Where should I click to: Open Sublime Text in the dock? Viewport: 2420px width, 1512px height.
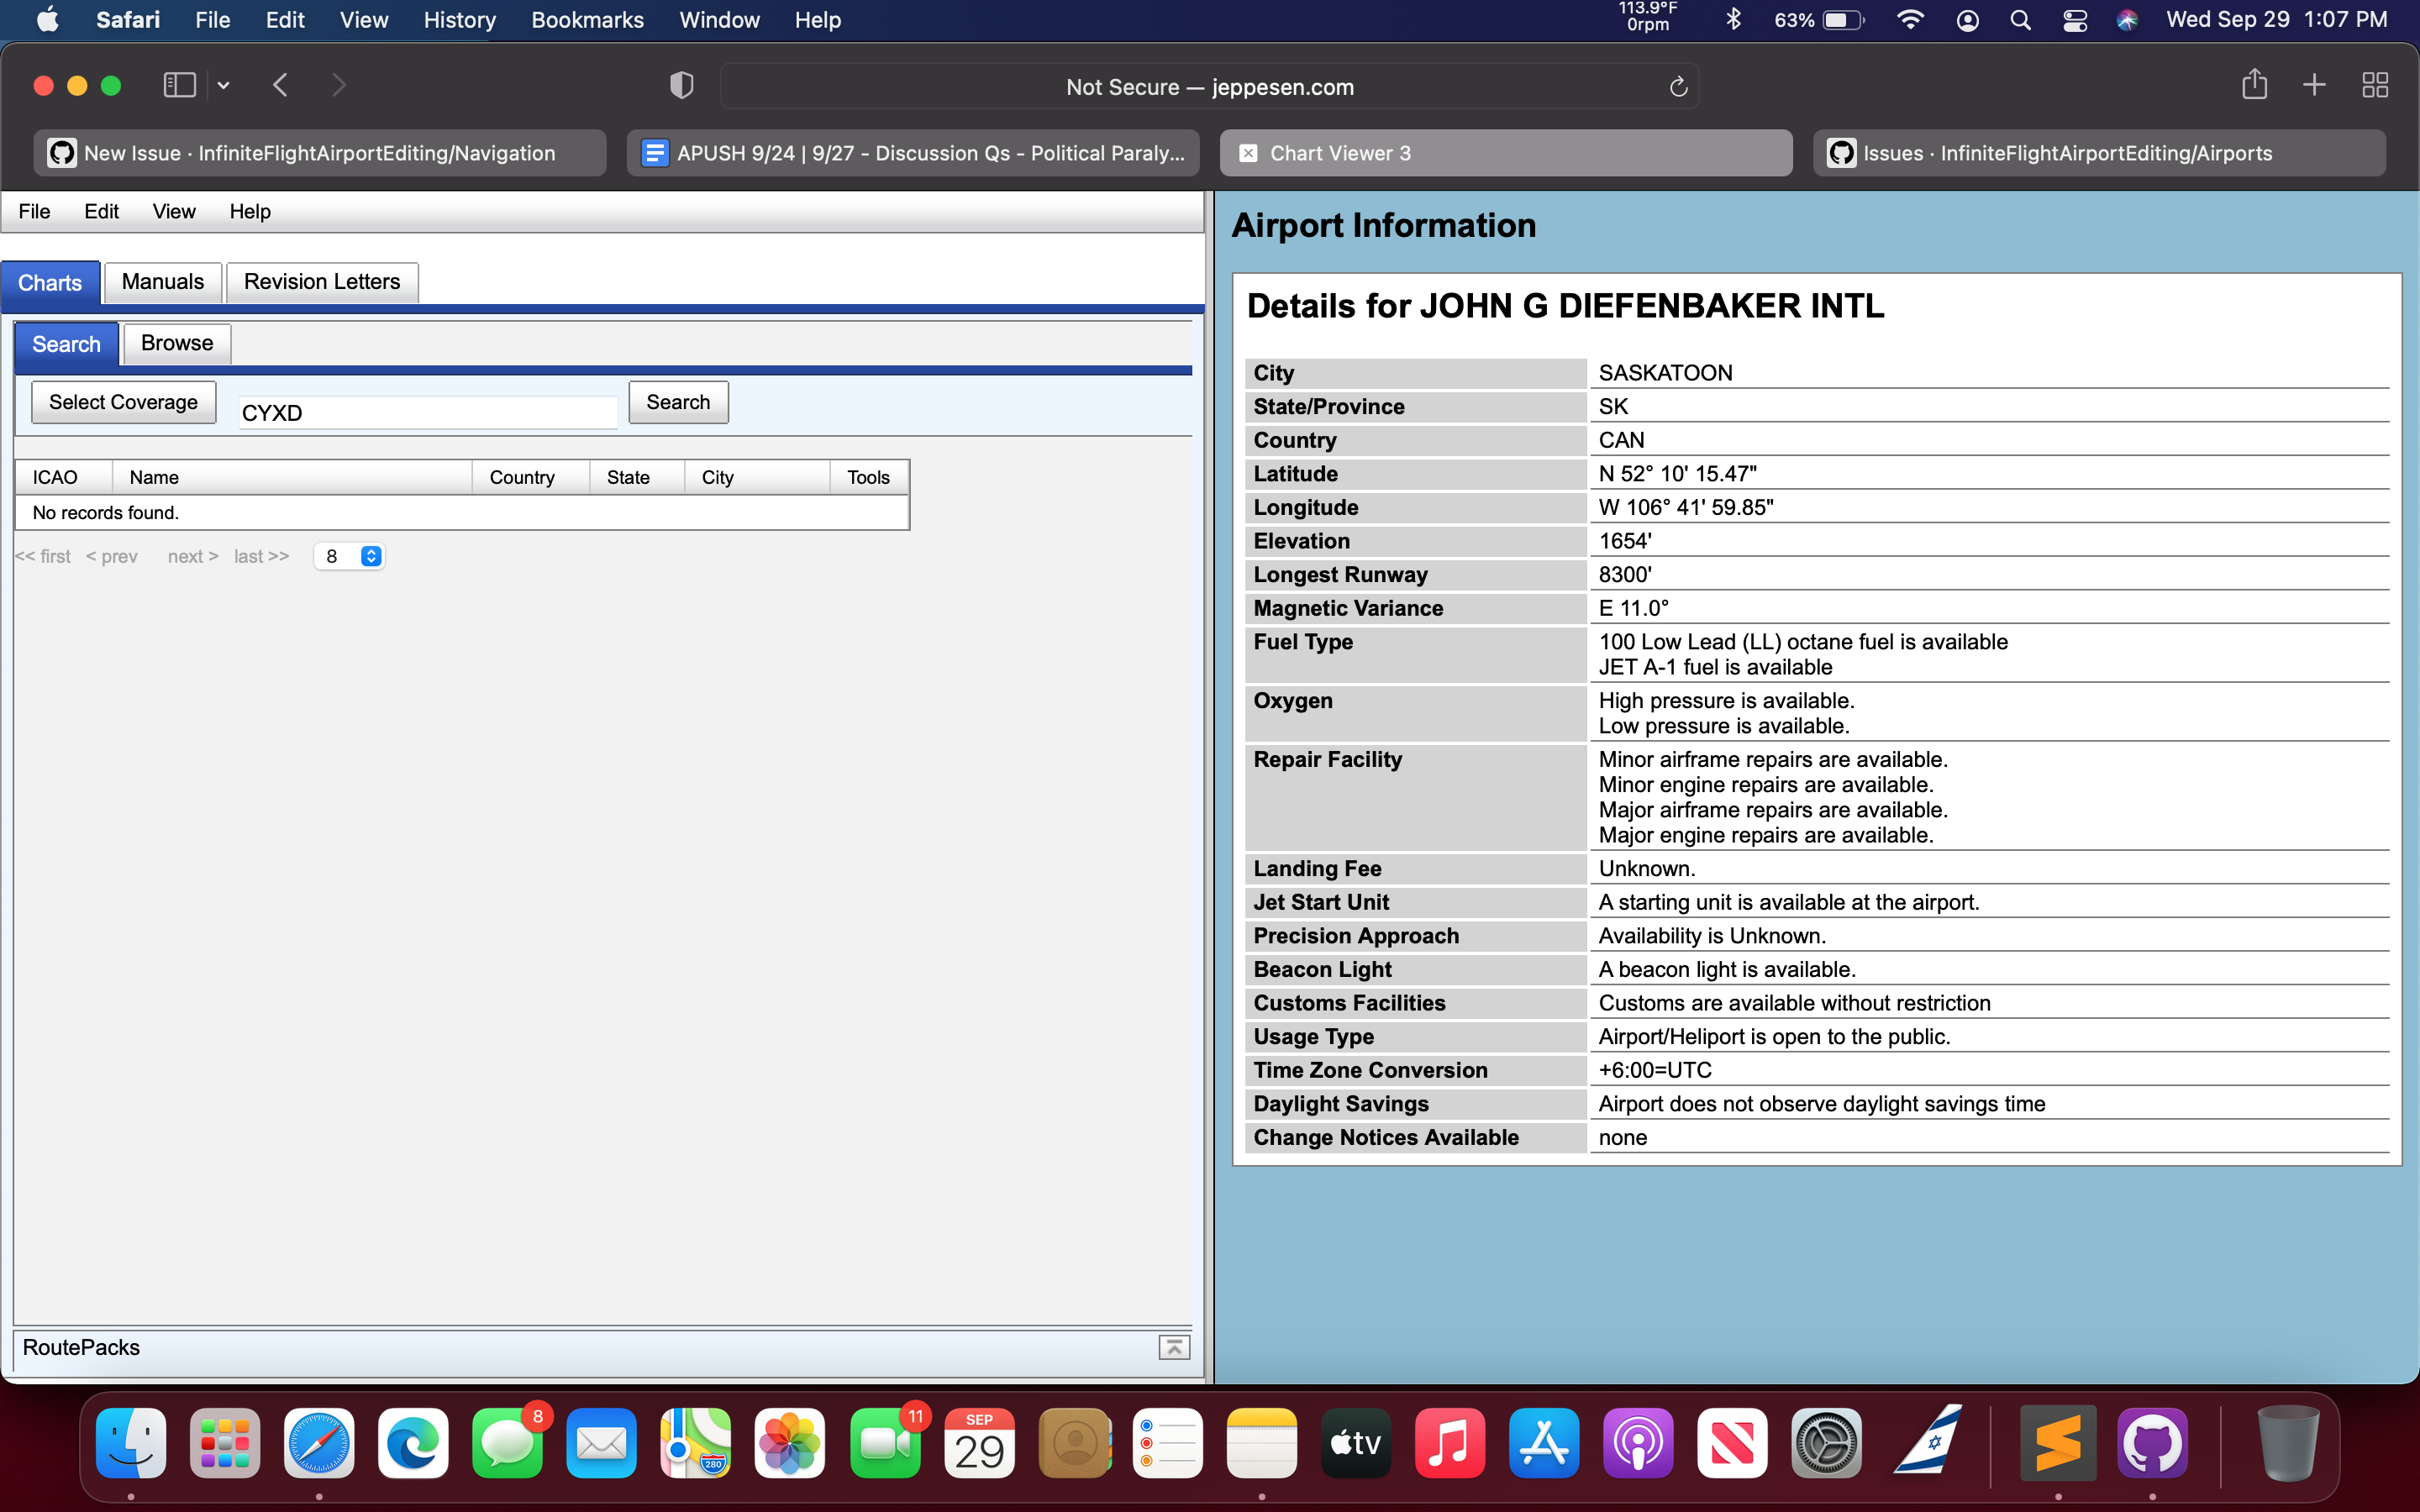tap(2058, 1443)
